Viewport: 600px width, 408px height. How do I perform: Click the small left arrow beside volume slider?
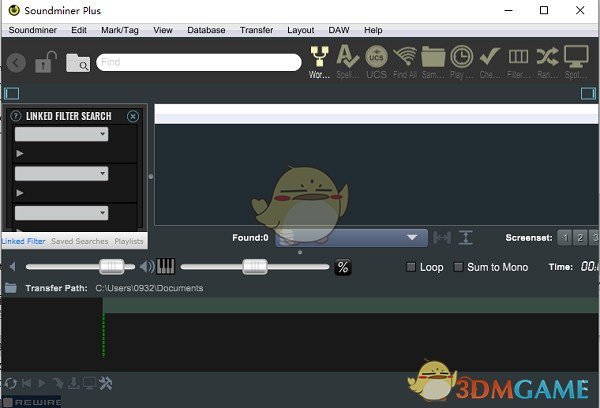(12, 266)
